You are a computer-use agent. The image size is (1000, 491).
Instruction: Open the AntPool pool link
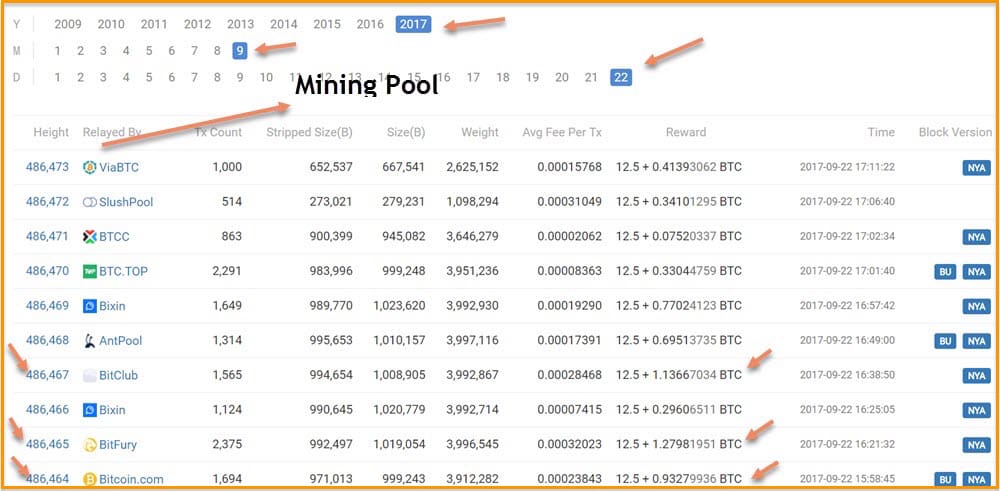tap(121, 341)
